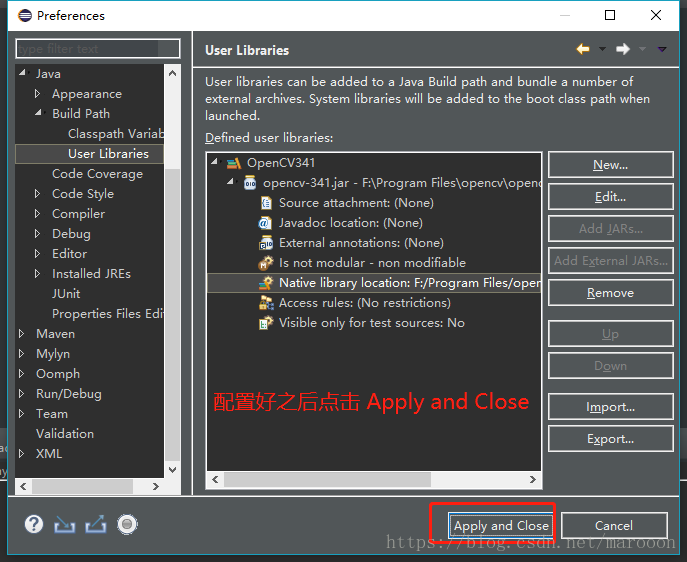Expand the Appearance node
This screenshot has width=687, height=562.
[x=37, y=93]
